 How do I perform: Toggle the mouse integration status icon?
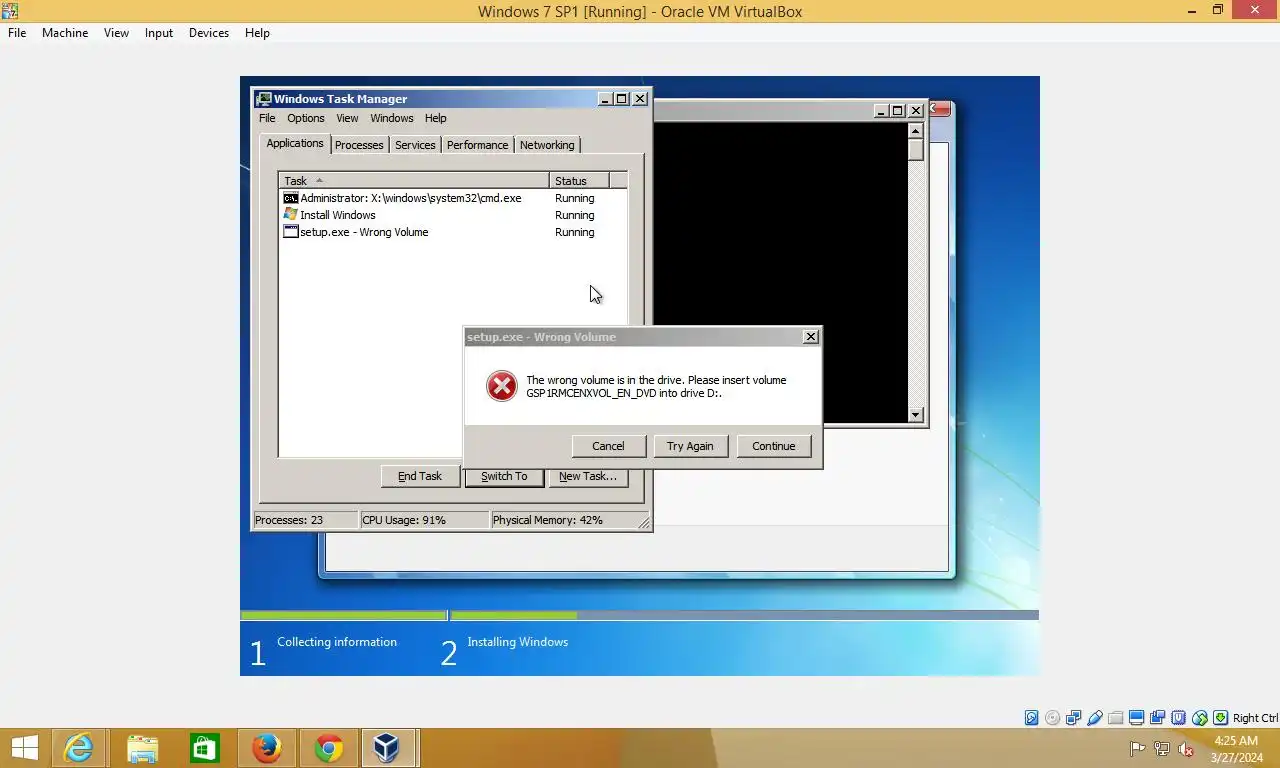(1199, 718)
